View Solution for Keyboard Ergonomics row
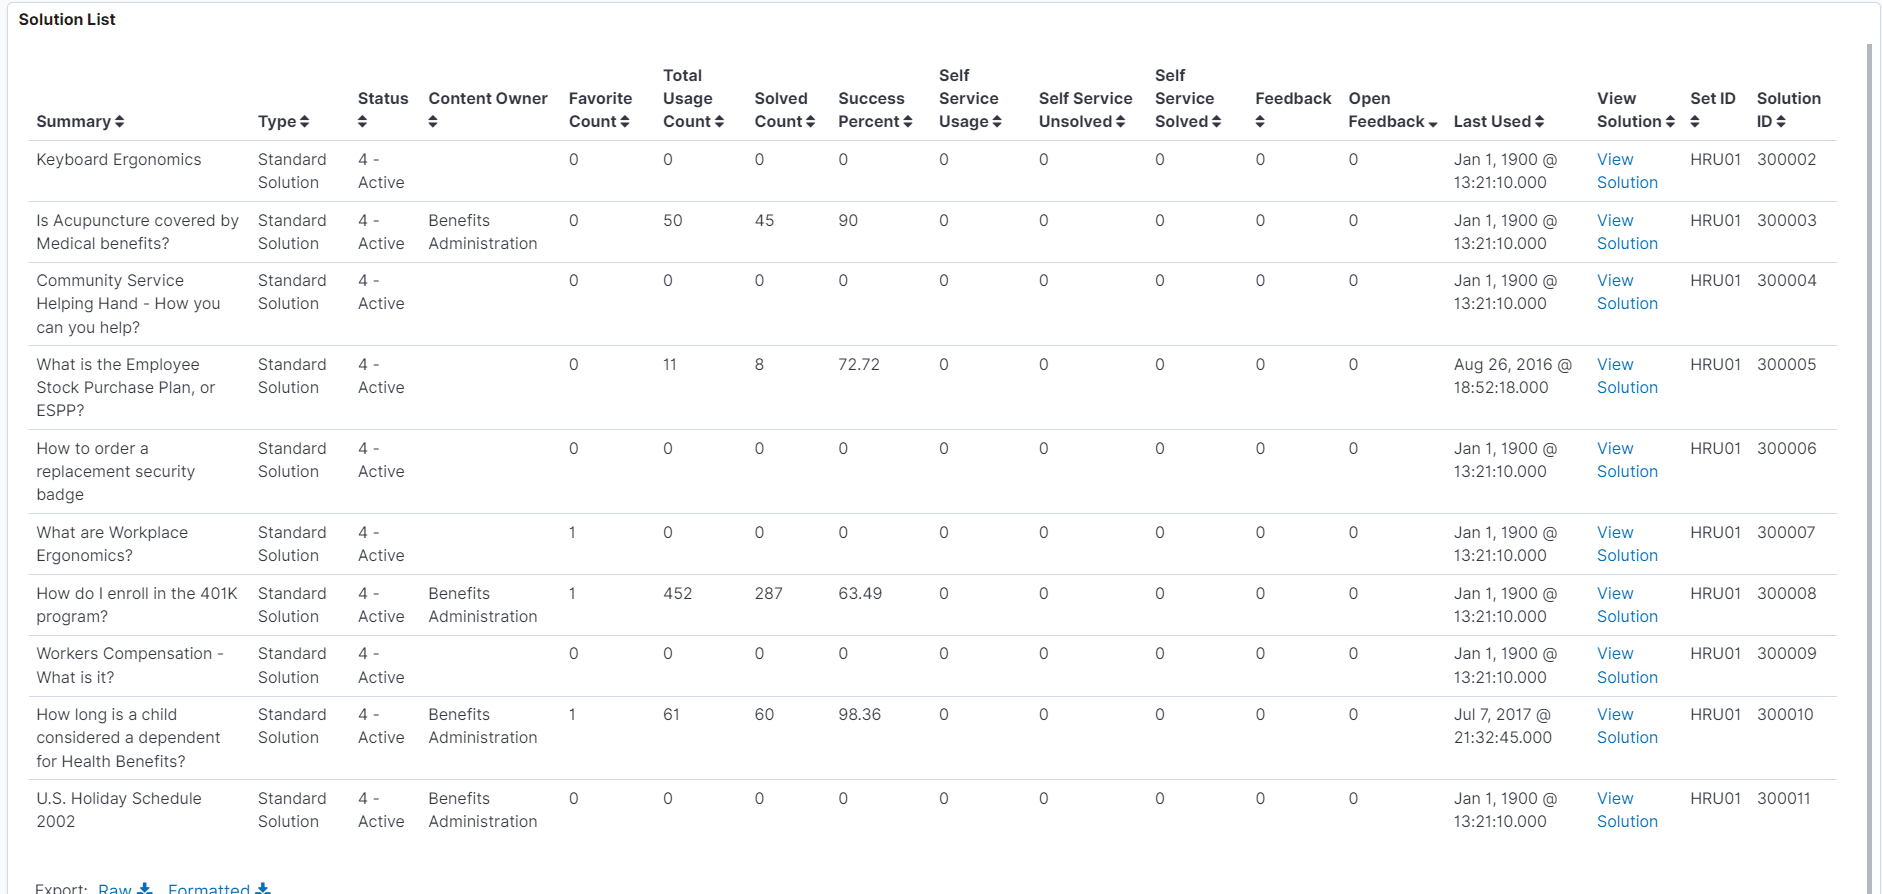This screenshot has width=1882, height=894. (1626, 171)
